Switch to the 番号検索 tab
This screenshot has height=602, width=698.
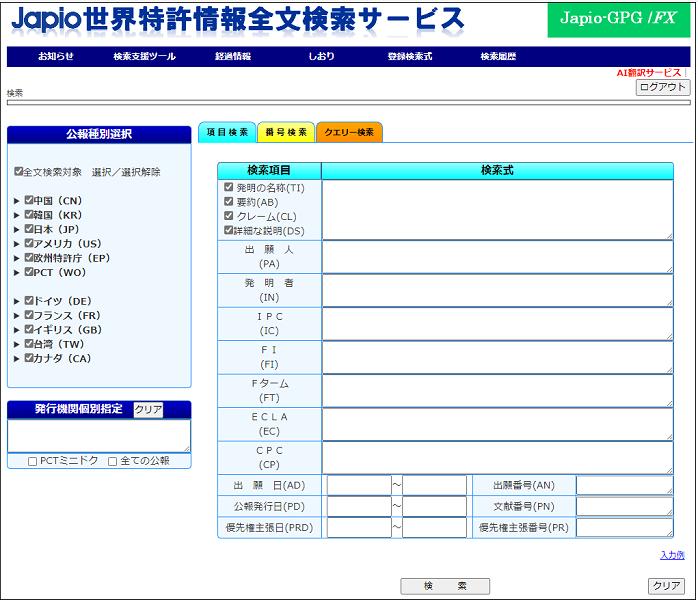coord(286,132)
